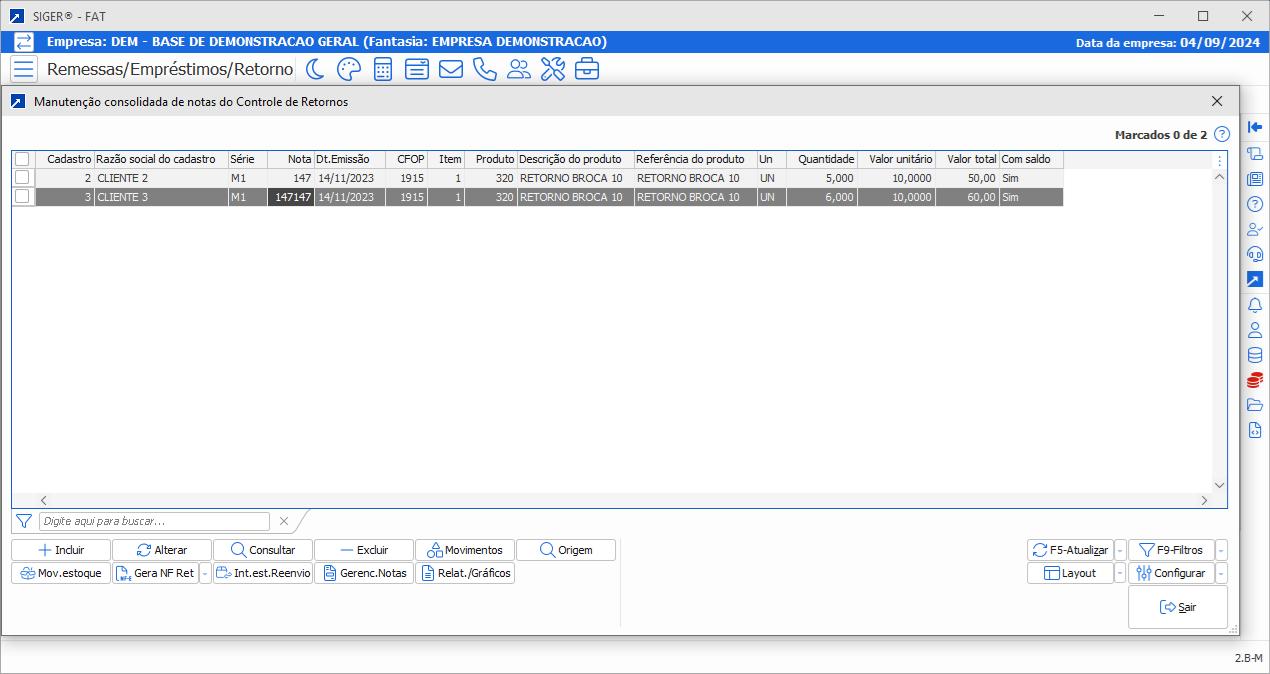This screenshot has width=1270, height=674.
Task: Open the calculator icon in top toolbar
Action: pyautogui.click(x=382, y=69)
